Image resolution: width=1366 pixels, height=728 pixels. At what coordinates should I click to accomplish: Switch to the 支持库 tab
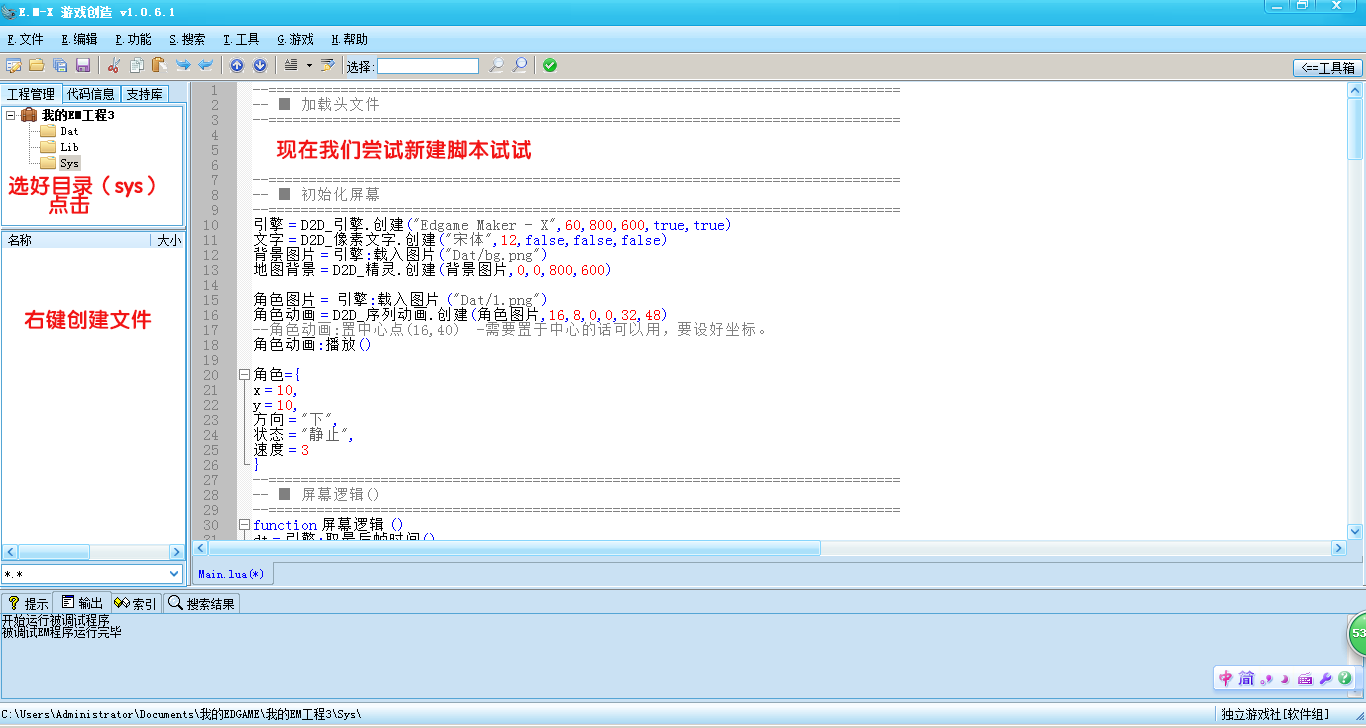145,94
